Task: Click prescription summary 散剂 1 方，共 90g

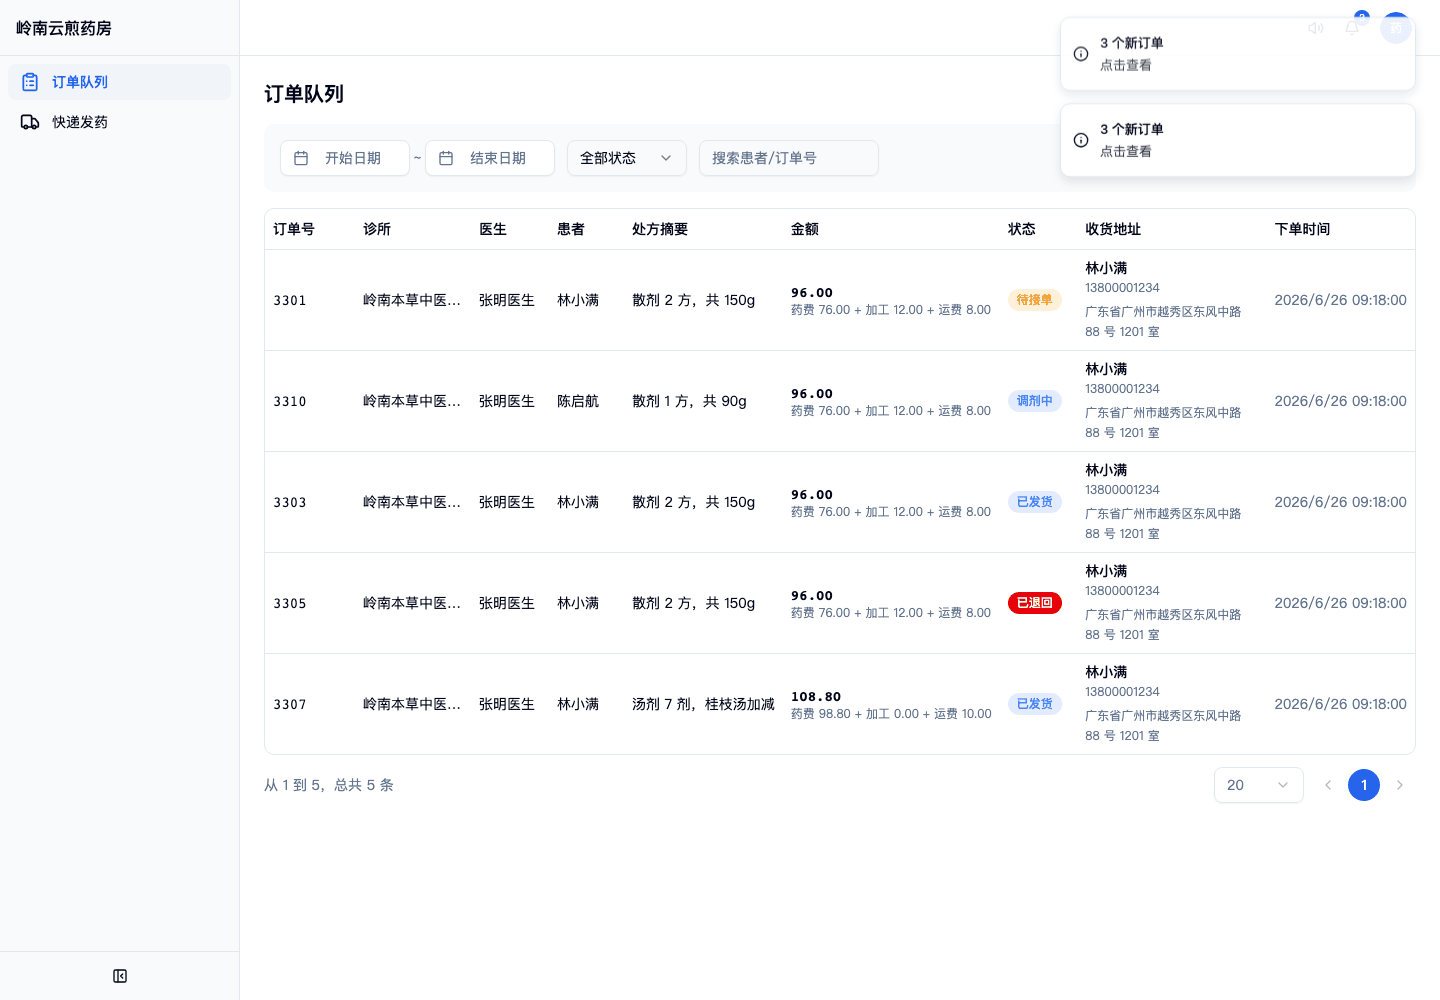Action: tap(689, 401)
